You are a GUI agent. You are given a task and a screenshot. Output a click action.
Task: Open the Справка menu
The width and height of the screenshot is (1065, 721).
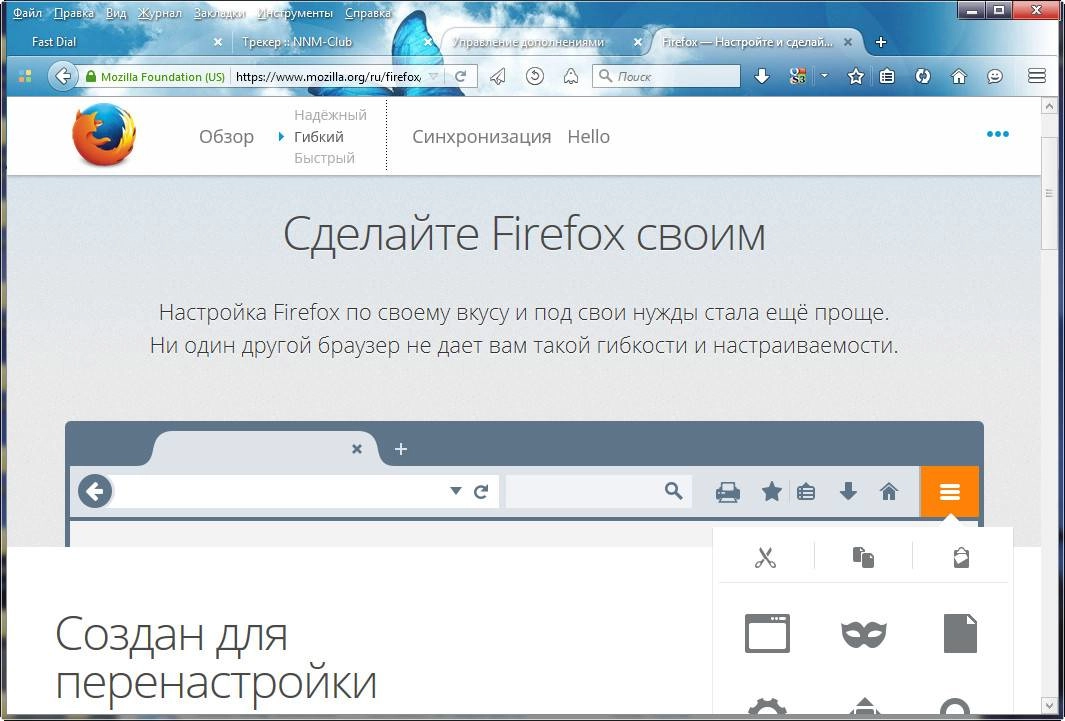click(367, 13)
